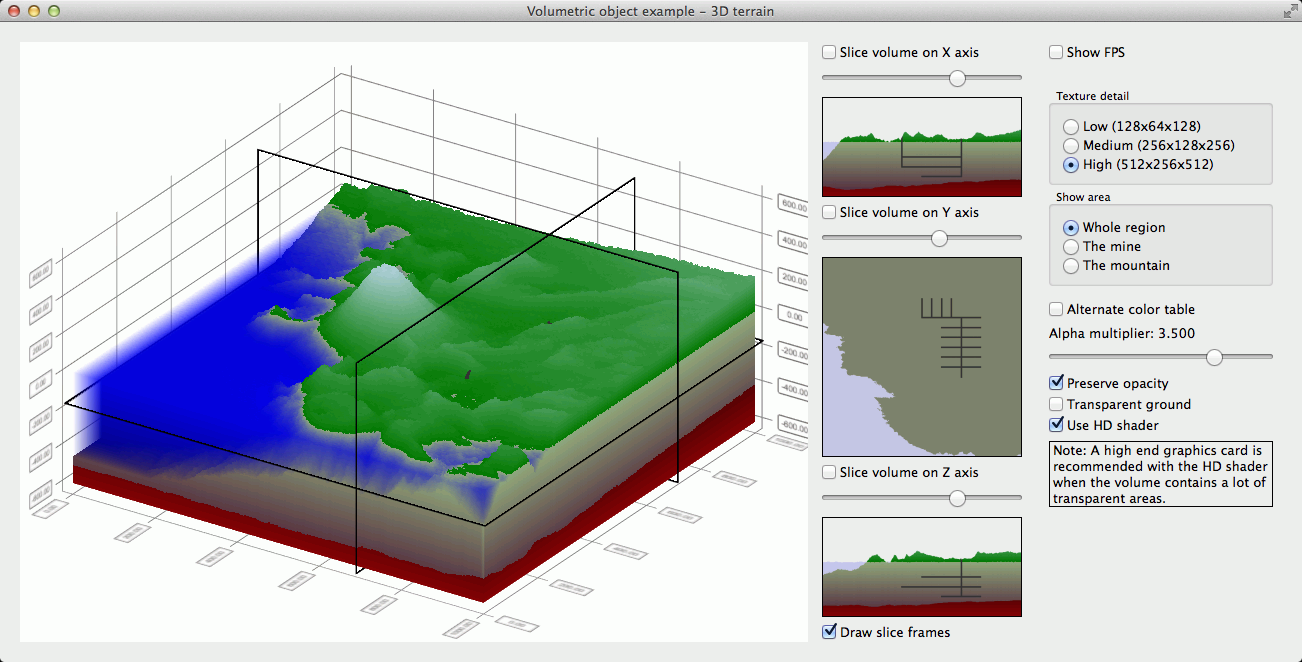Enable the Slice volume on X axis checkbox
1302x662 pixels.
828,52
